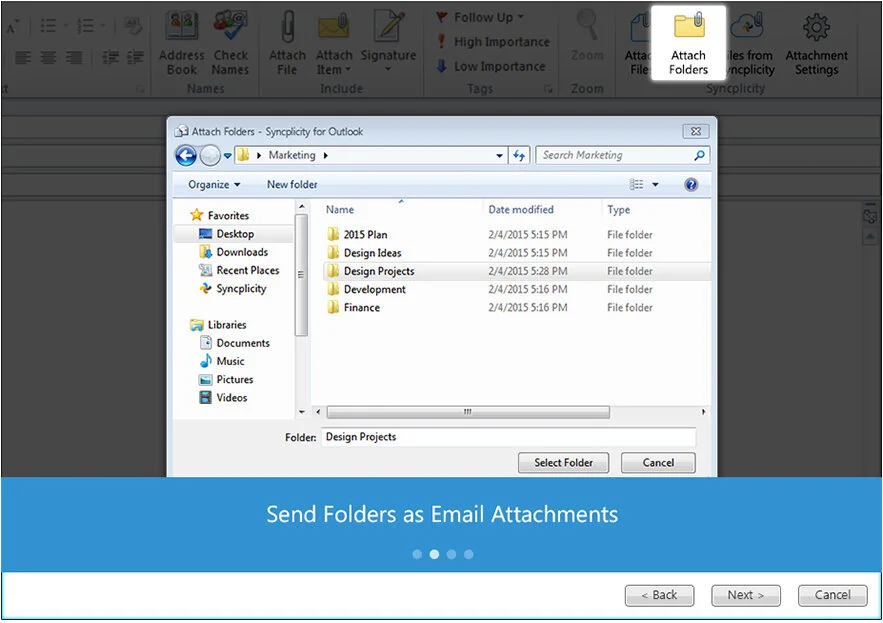Click the Folder name input field
The height and width of the screenshot is (623, 883).
[x=509, y=437]
